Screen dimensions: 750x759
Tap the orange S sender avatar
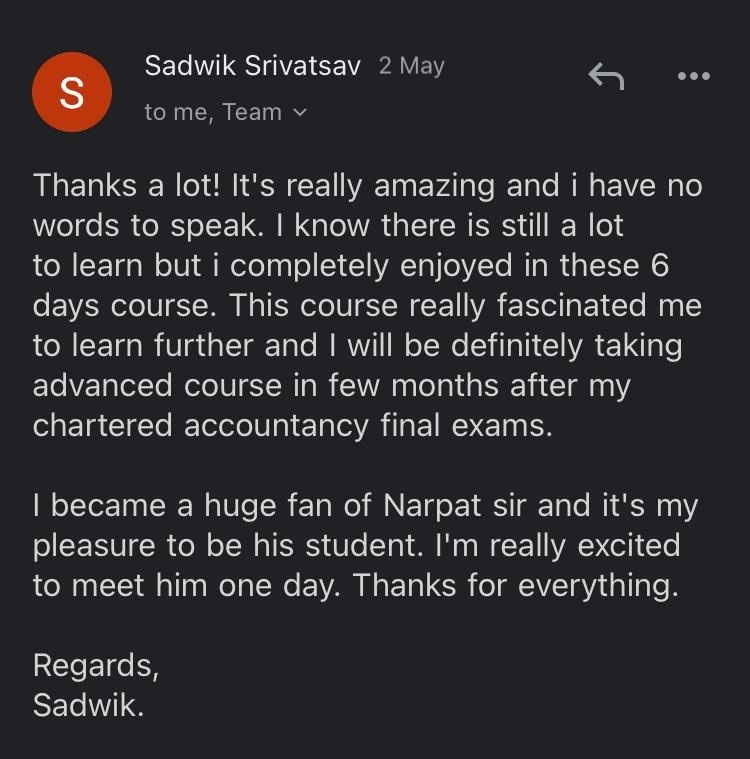[72, 94]
